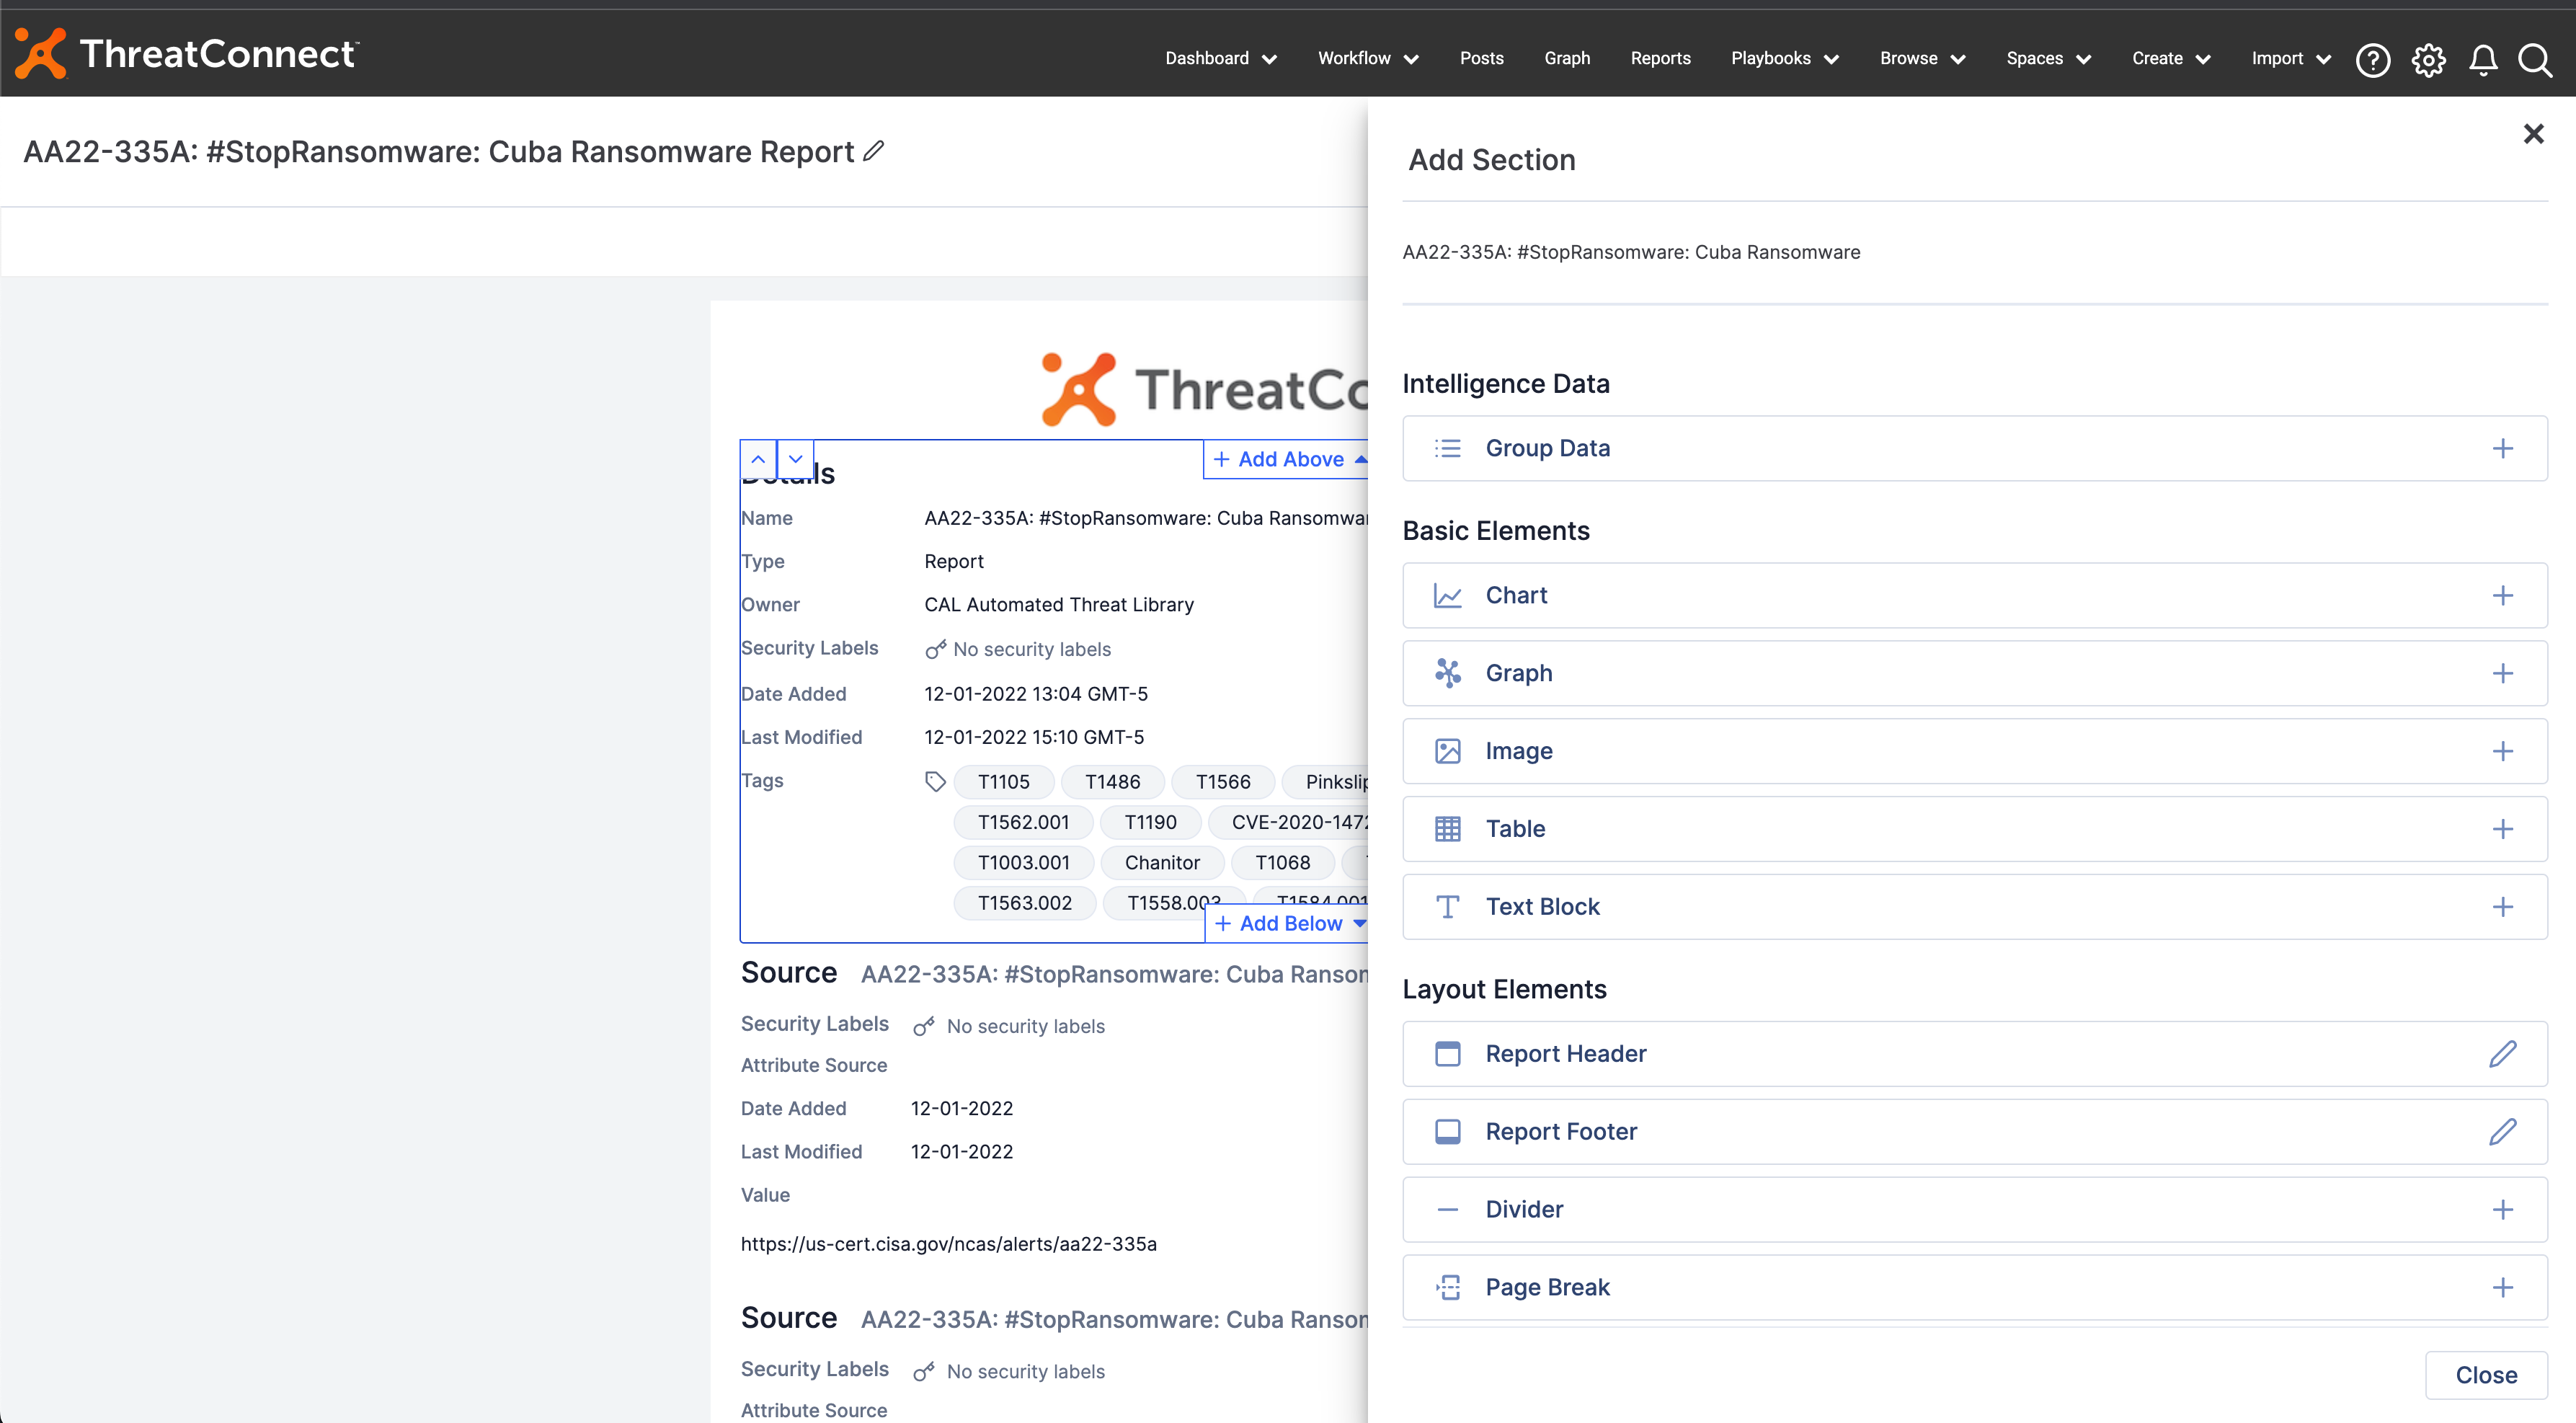Click the Report Footer layout icon
The image size is (2576, 1423).
click(1447, 1132)
